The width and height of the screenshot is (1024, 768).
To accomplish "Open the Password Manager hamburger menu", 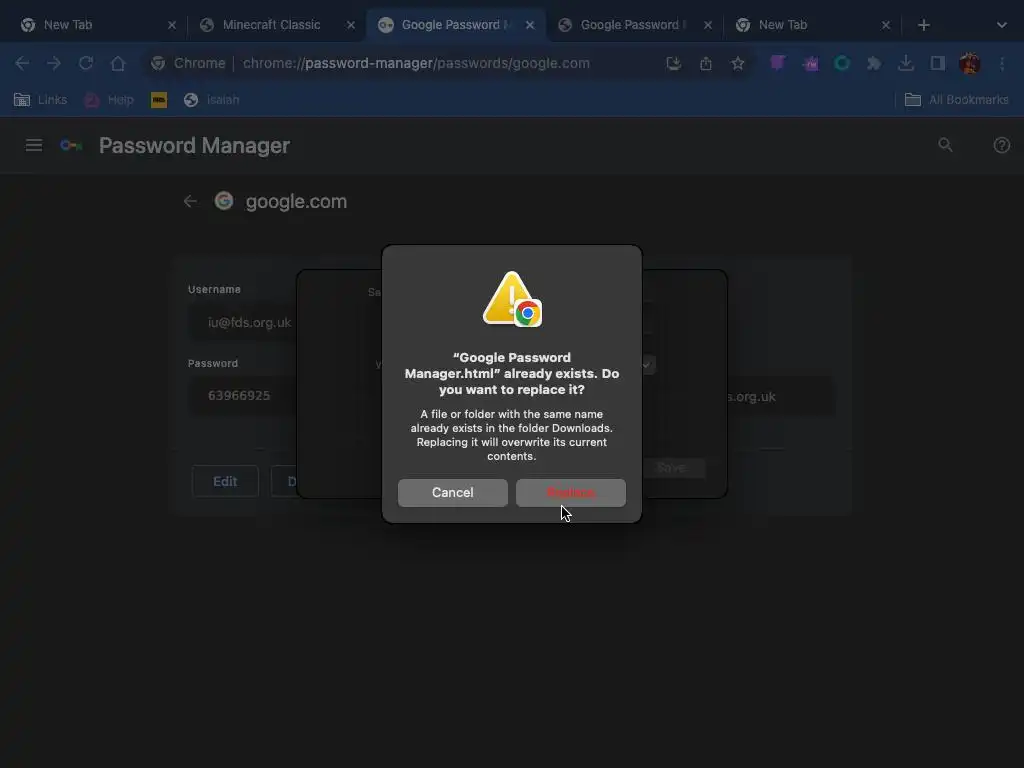I will [34, 145].
